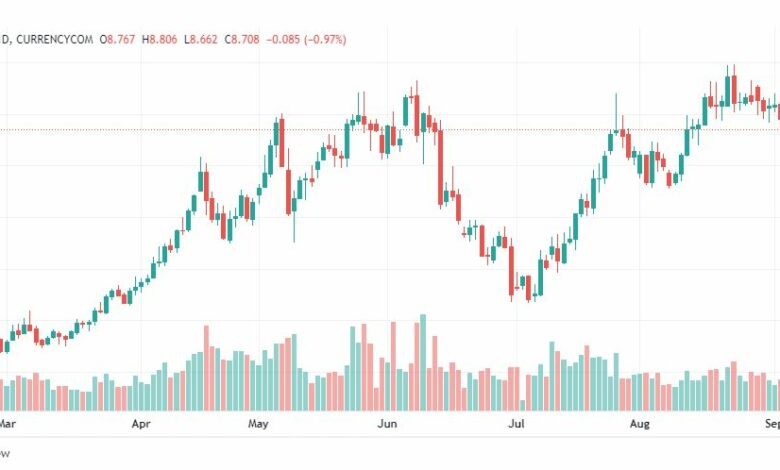The image size is (780, 470).
Task: Click the −0.085 (−0.97%) change value
Action: pyautogui.click(x=306, y=39)
